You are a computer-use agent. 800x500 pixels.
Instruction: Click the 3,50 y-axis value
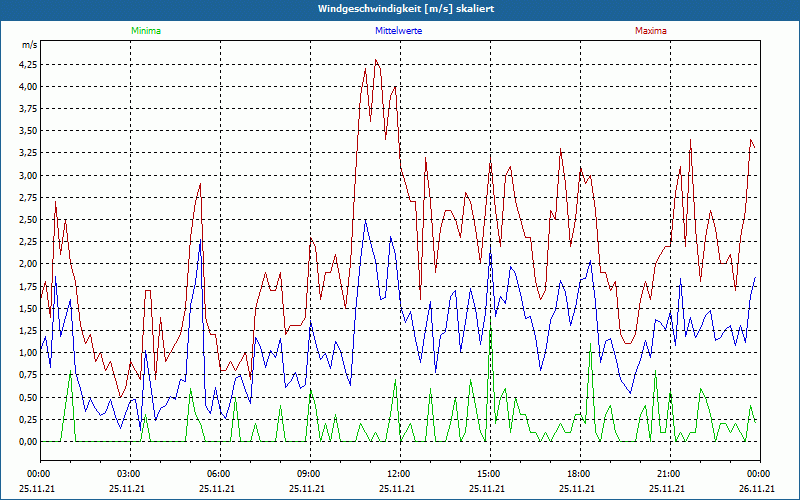tap(28, 131)
